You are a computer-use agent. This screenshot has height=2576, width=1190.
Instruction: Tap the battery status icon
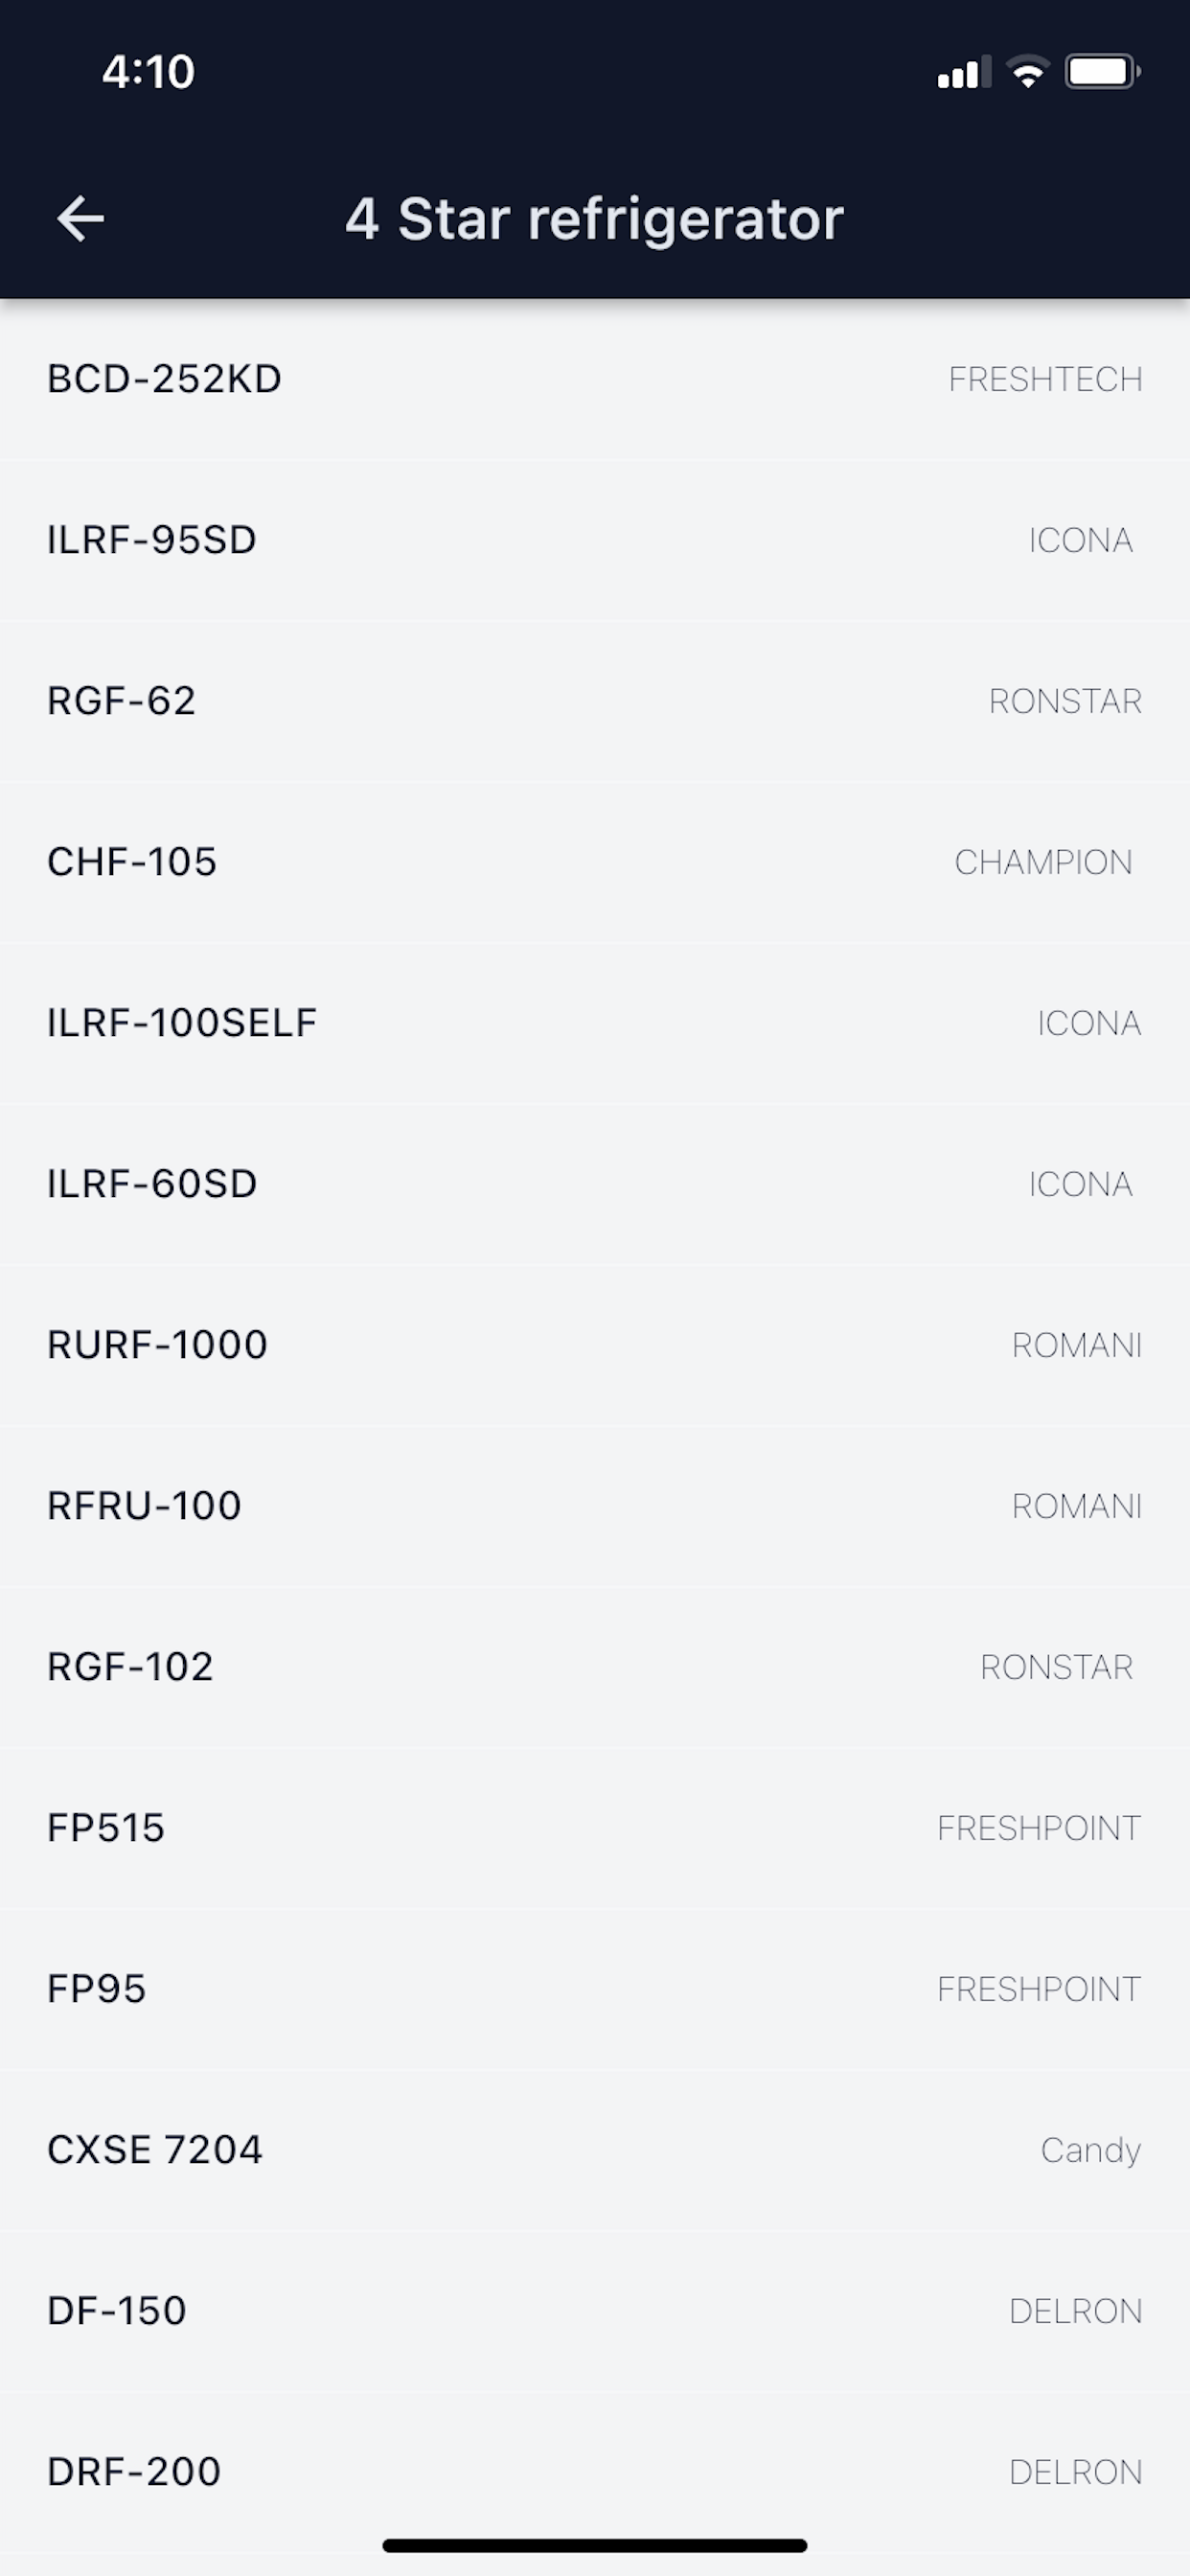pos(1102,72)
